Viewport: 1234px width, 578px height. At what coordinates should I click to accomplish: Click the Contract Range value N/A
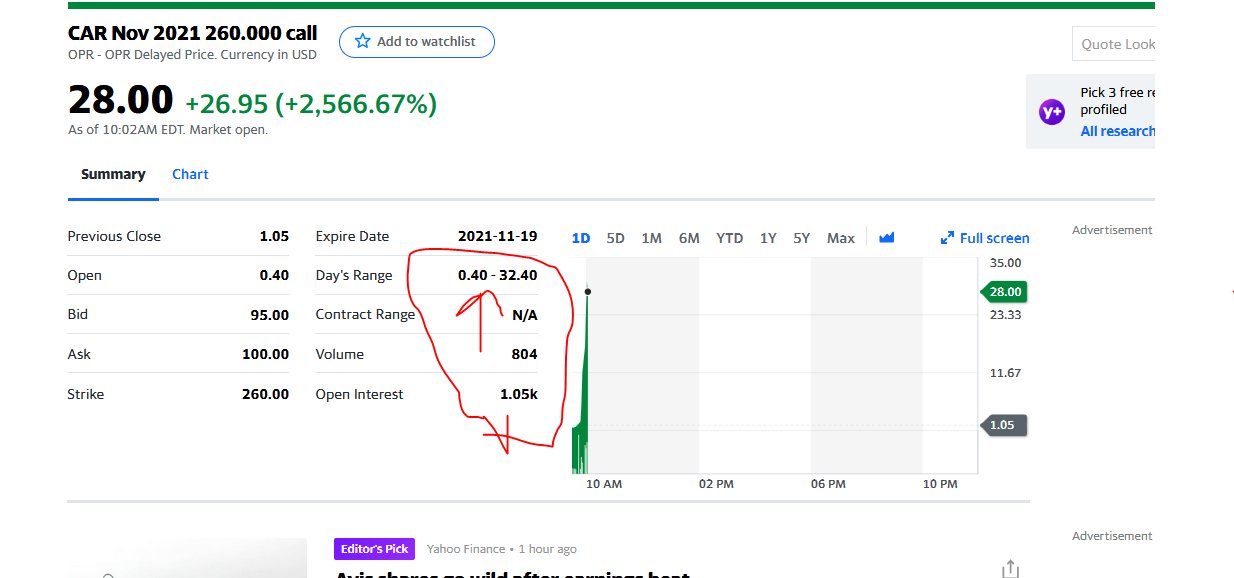point(525,315)
